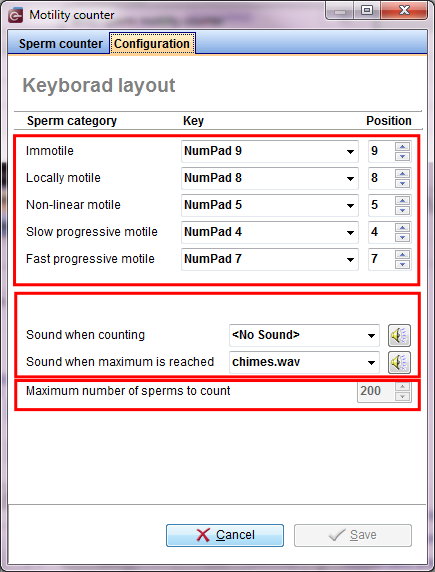
Task: Play the 'Sound when counting' preview speaker icon
Action: (399, 335)
